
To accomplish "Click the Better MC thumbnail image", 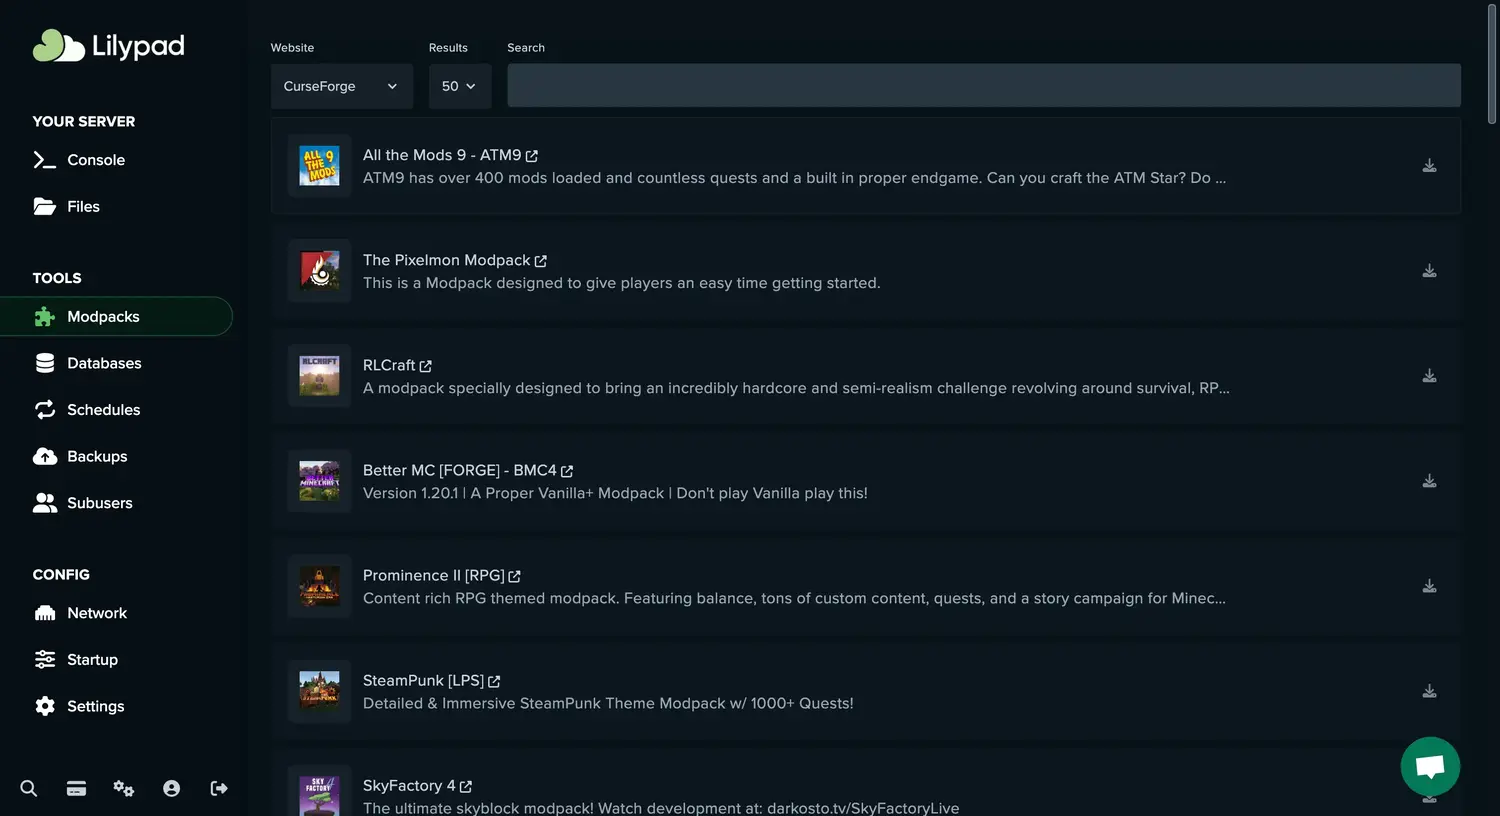I will click(320, 481).
